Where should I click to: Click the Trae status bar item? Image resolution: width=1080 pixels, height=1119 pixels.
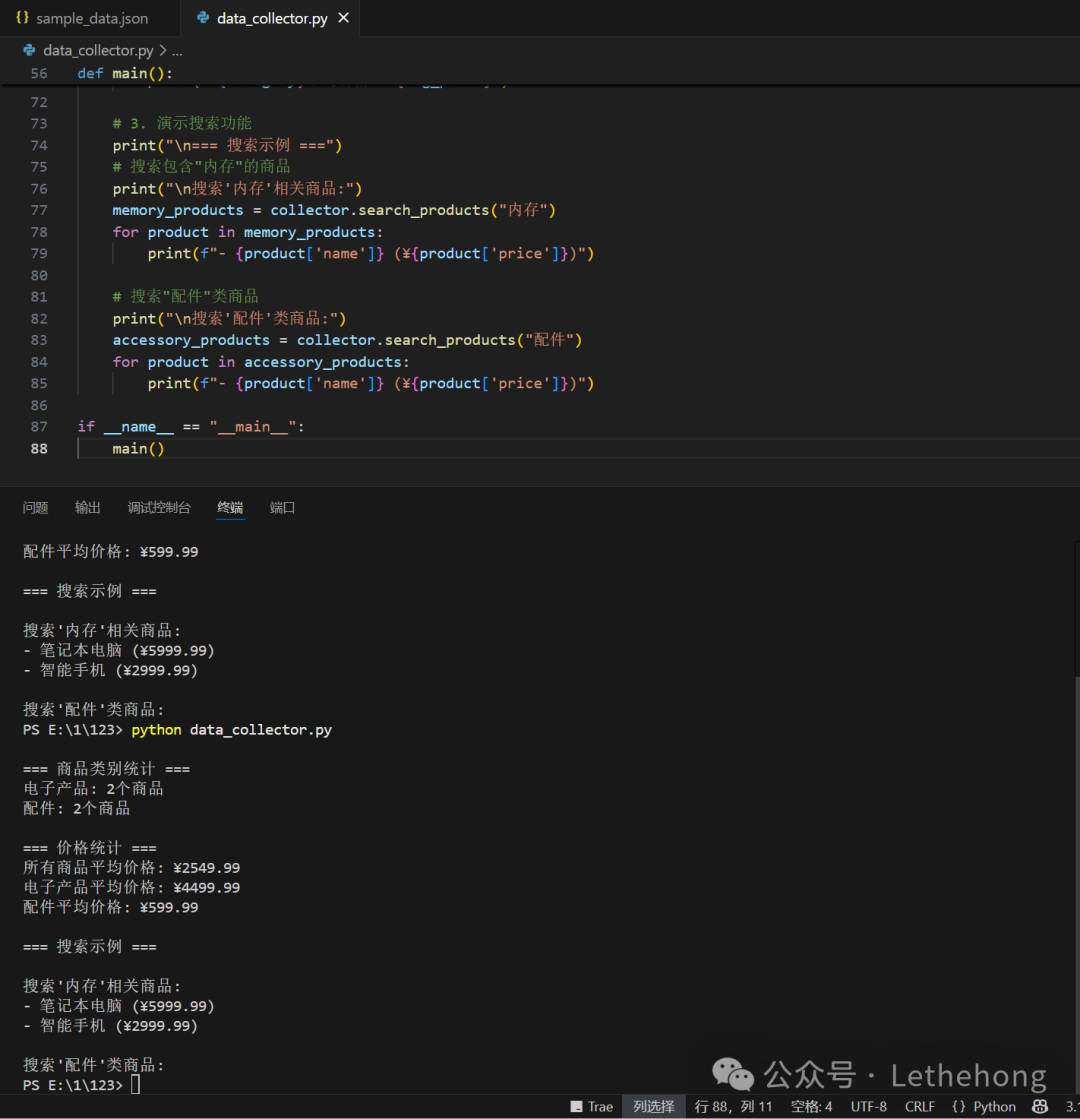click(592, 1106)
